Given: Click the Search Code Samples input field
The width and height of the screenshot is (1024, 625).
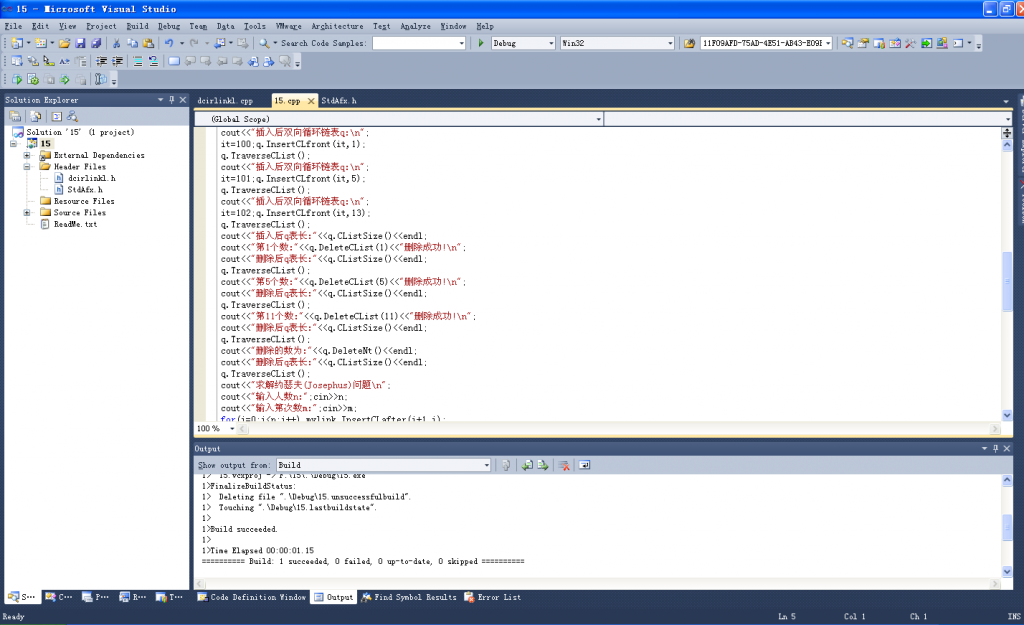Looking at the screenshot, I should click(419, 44).
